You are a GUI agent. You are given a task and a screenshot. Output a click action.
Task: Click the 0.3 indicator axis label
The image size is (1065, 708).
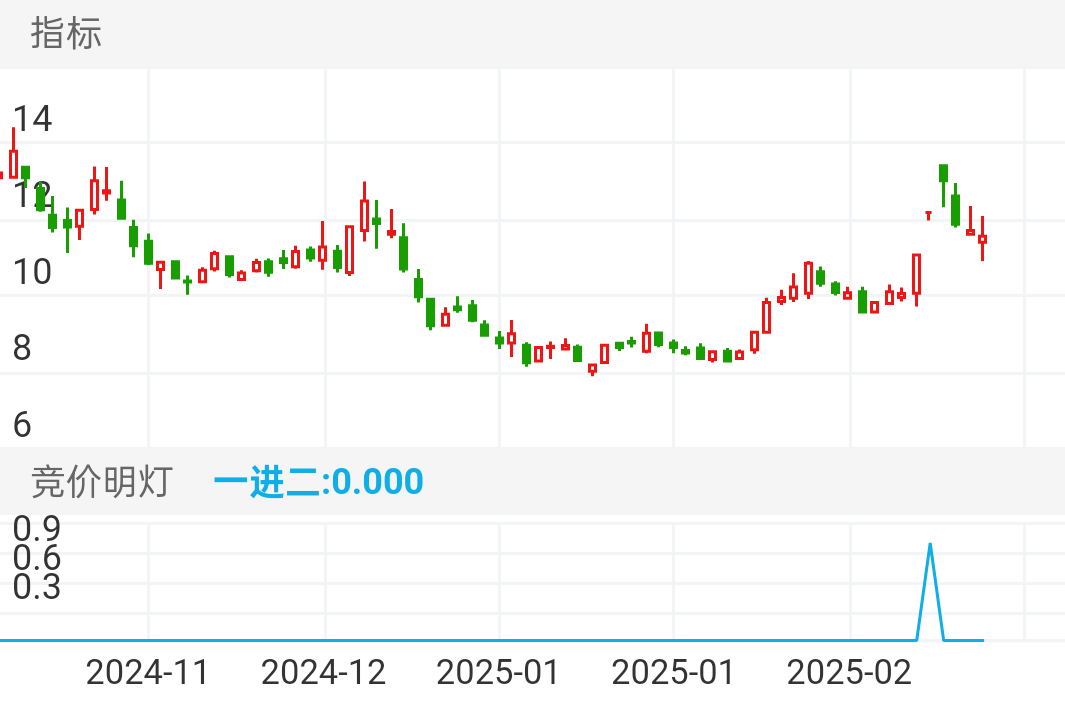pyautogui.click(x=37, y=586)
